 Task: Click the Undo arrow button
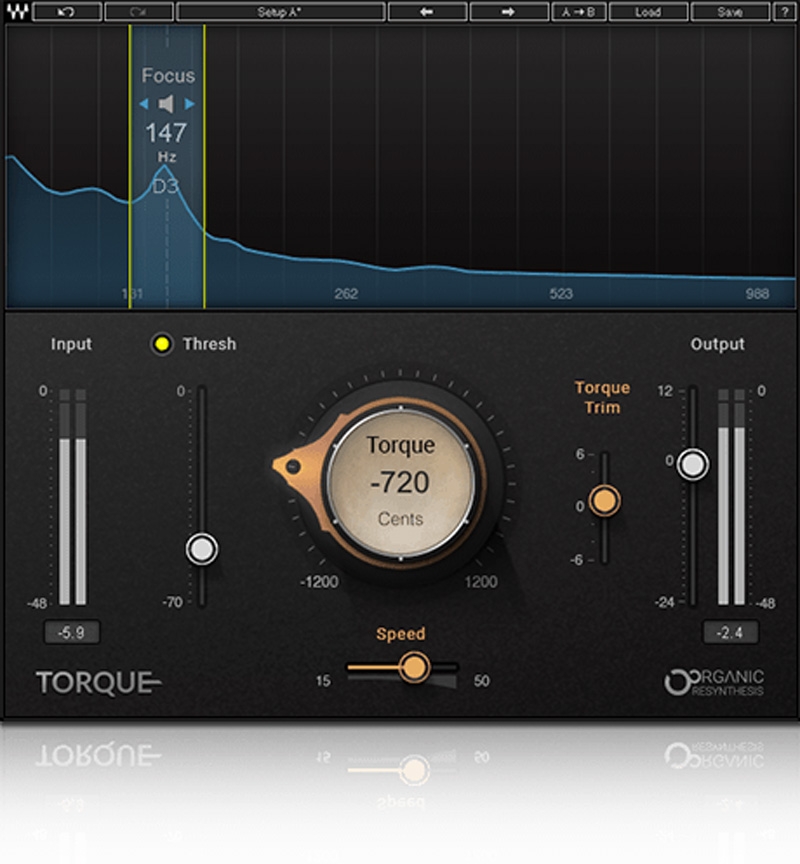[x=65, y=12]
